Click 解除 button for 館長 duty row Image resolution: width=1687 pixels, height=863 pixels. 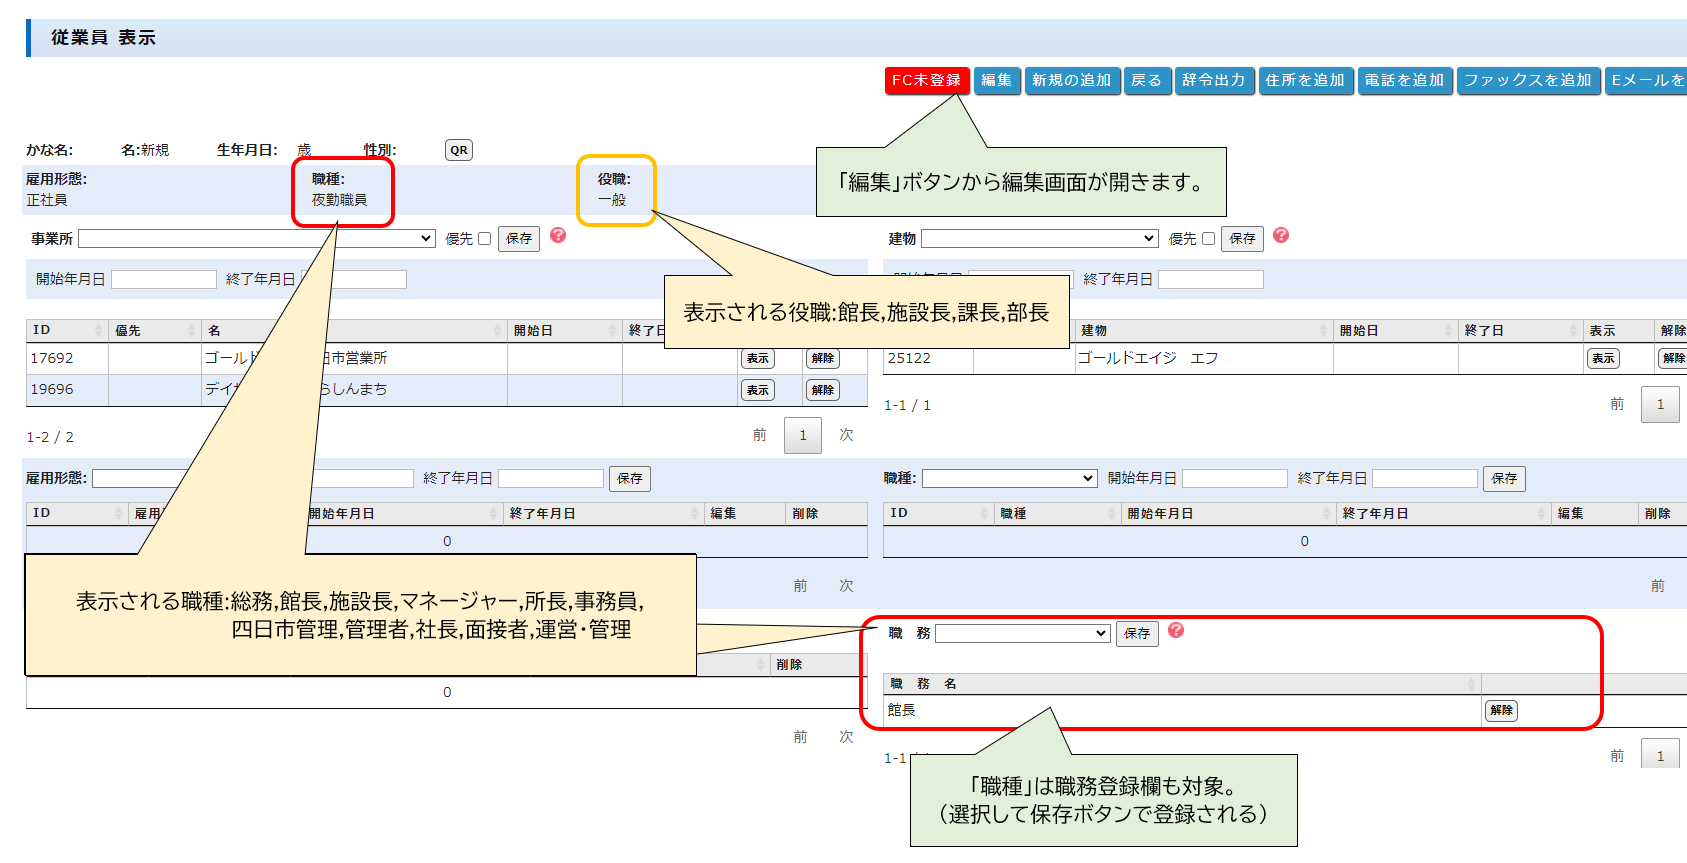pos(1501,711)
